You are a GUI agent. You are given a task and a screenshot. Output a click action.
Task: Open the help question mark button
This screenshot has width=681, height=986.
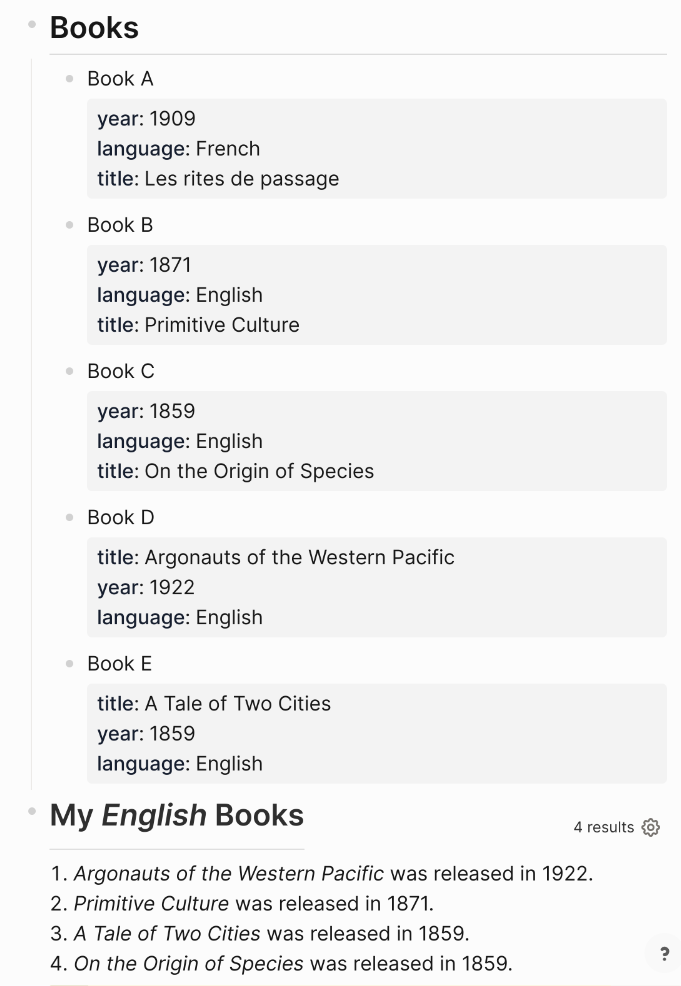665,954
